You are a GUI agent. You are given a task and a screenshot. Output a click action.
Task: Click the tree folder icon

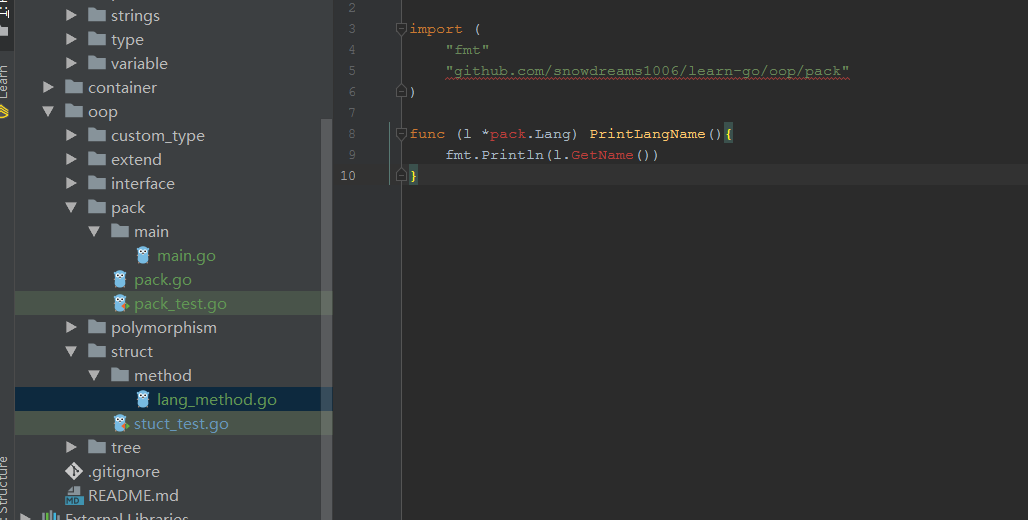(x=97, y=447)
